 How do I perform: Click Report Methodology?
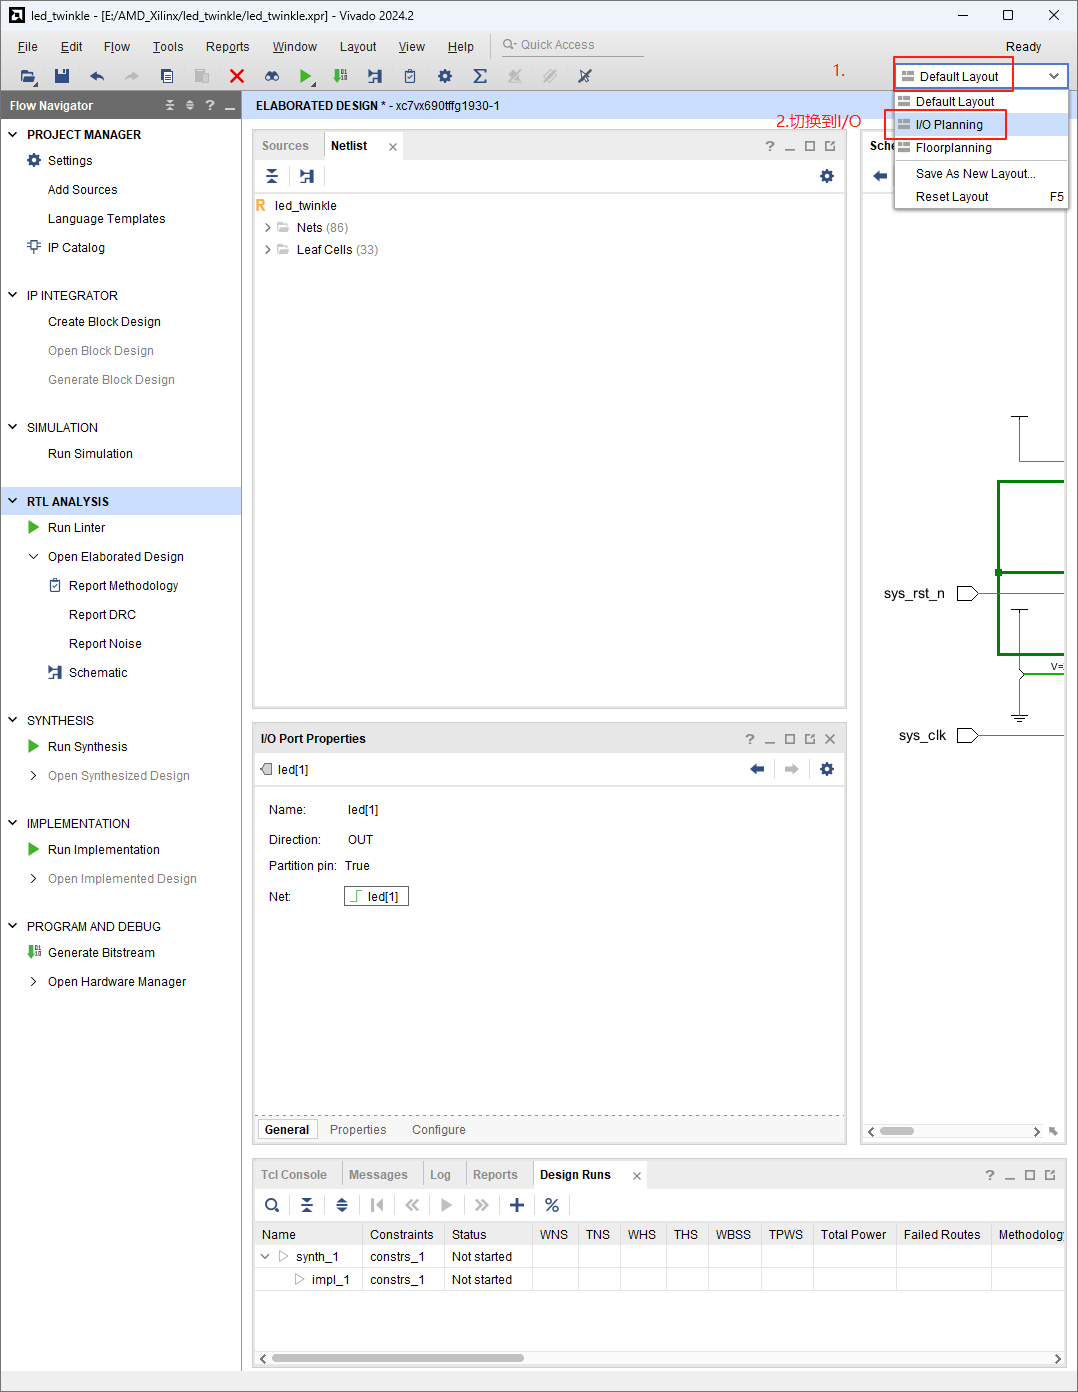(123, 586)
